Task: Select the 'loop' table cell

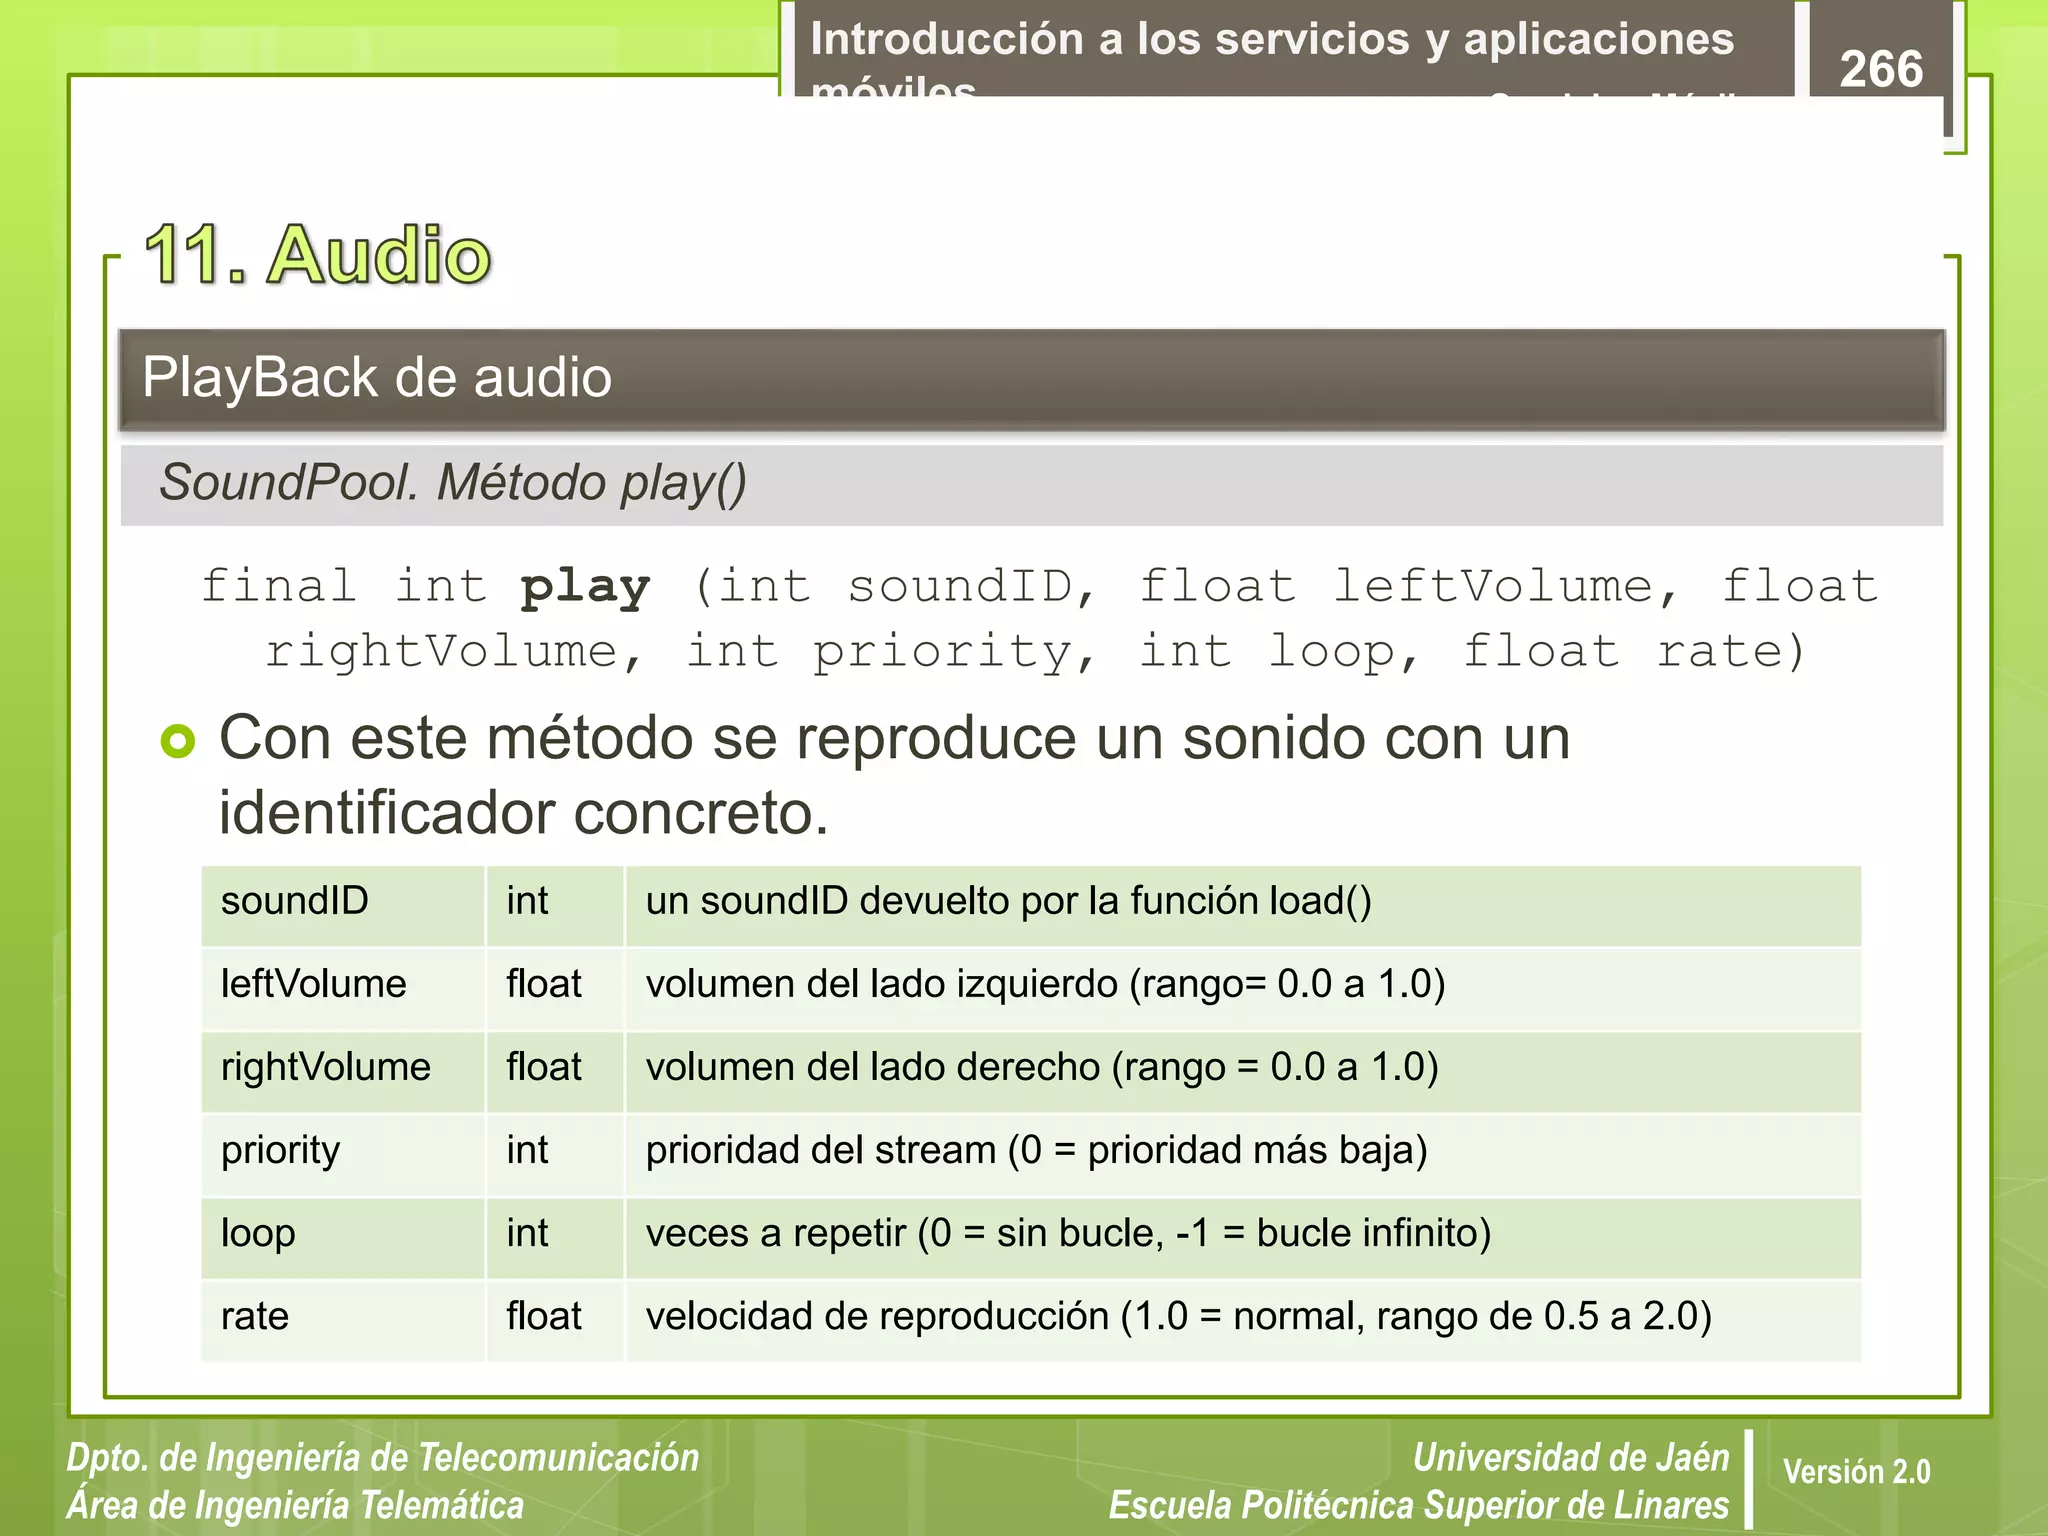Action: 343,1237
